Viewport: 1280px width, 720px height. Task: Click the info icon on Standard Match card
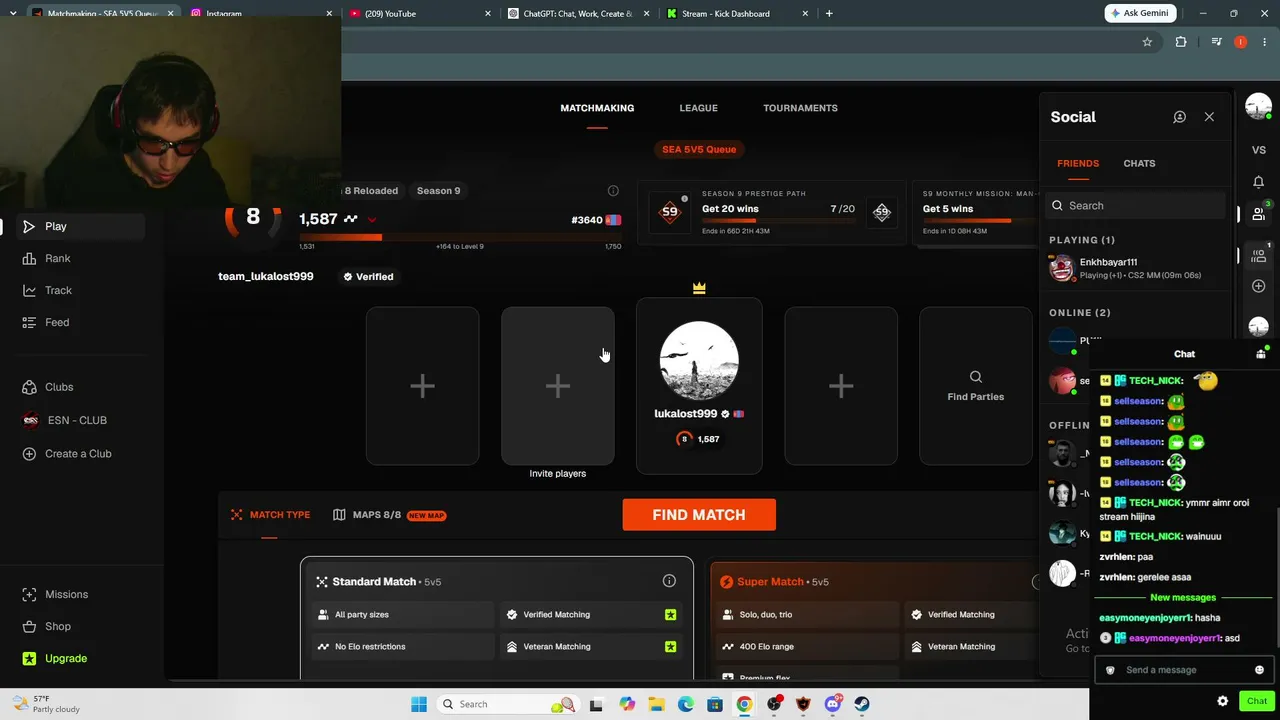click(669, 581)
